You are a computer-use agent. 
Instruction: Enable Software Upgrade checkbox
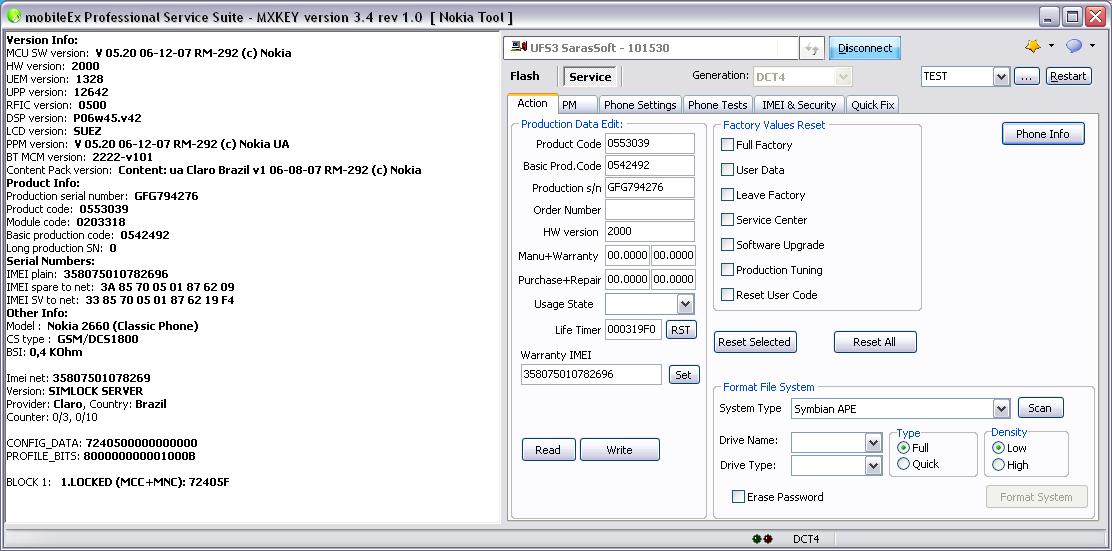tap(727, 245)
